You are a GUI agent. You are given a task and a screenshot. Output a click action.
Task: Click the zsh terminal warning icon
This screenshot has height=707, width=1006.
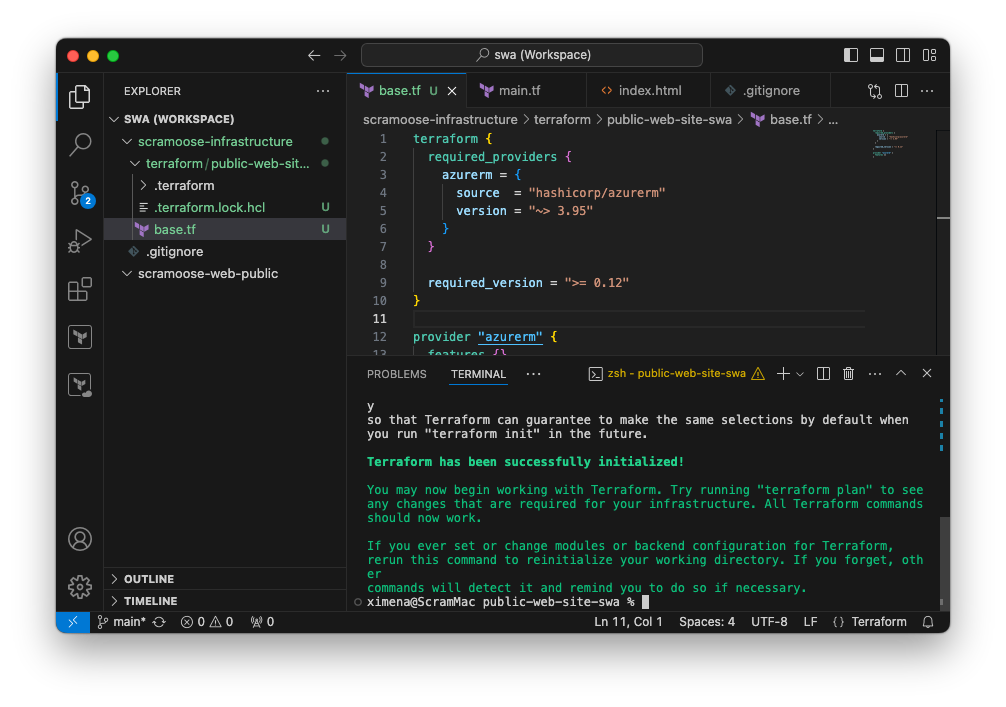(x=758, y=373)
